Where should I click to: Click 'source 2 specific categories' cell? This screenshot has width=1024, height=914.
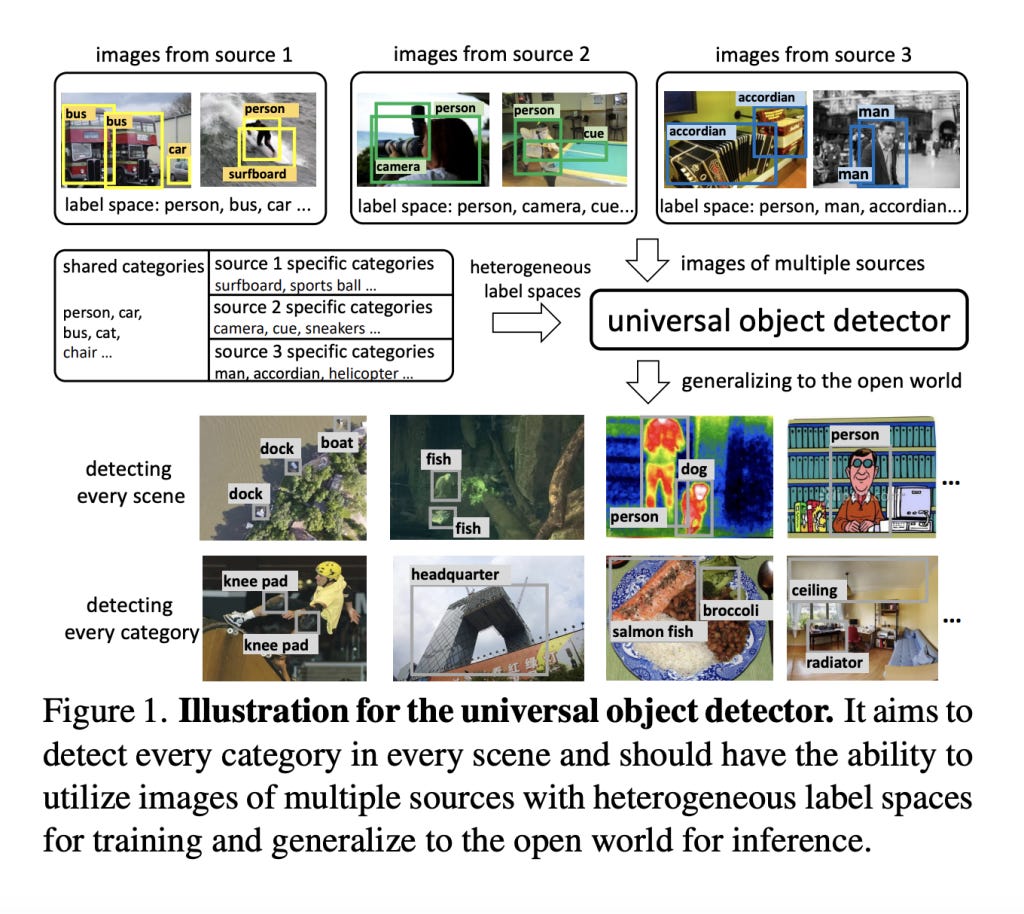(x=323, y=307)
